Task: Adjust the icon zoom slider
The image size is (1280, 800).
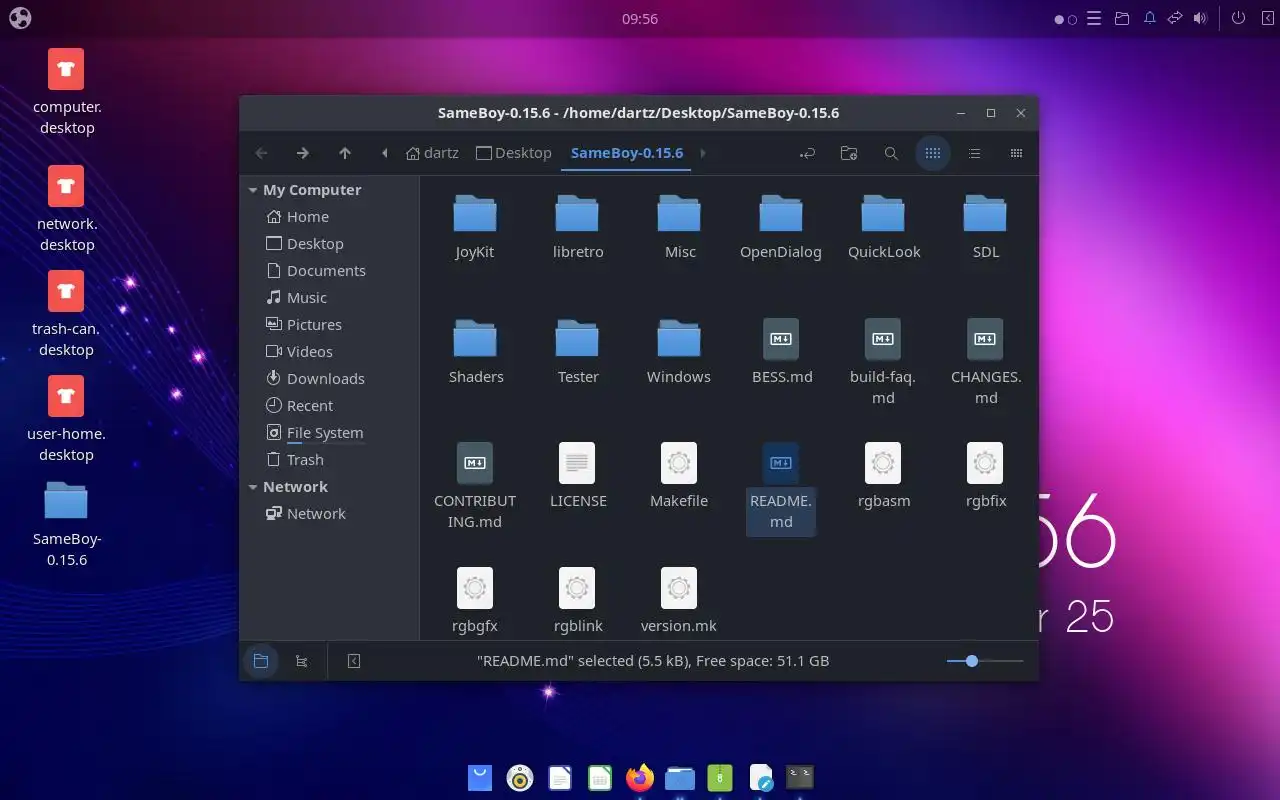Action: [985, 661]
